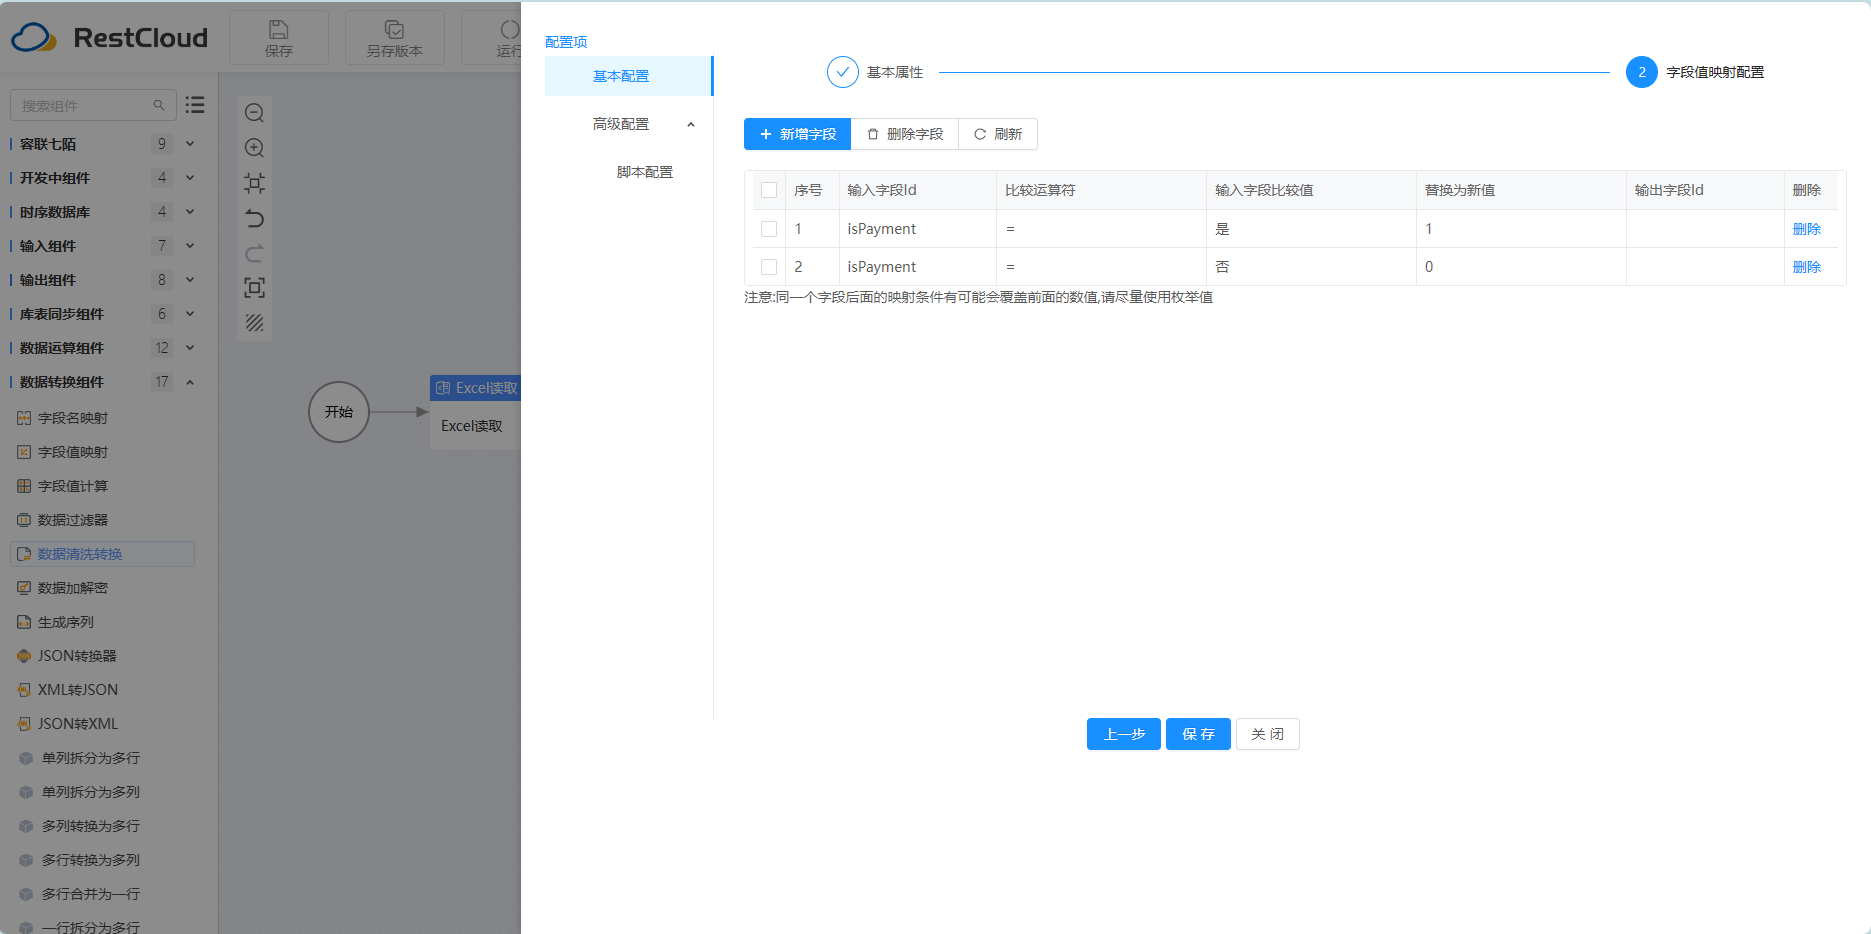The width and height of the screenshot is (1871, 934).
Task: Click the fit-to-canvas frame icon
Action: (x=254, y=183)
